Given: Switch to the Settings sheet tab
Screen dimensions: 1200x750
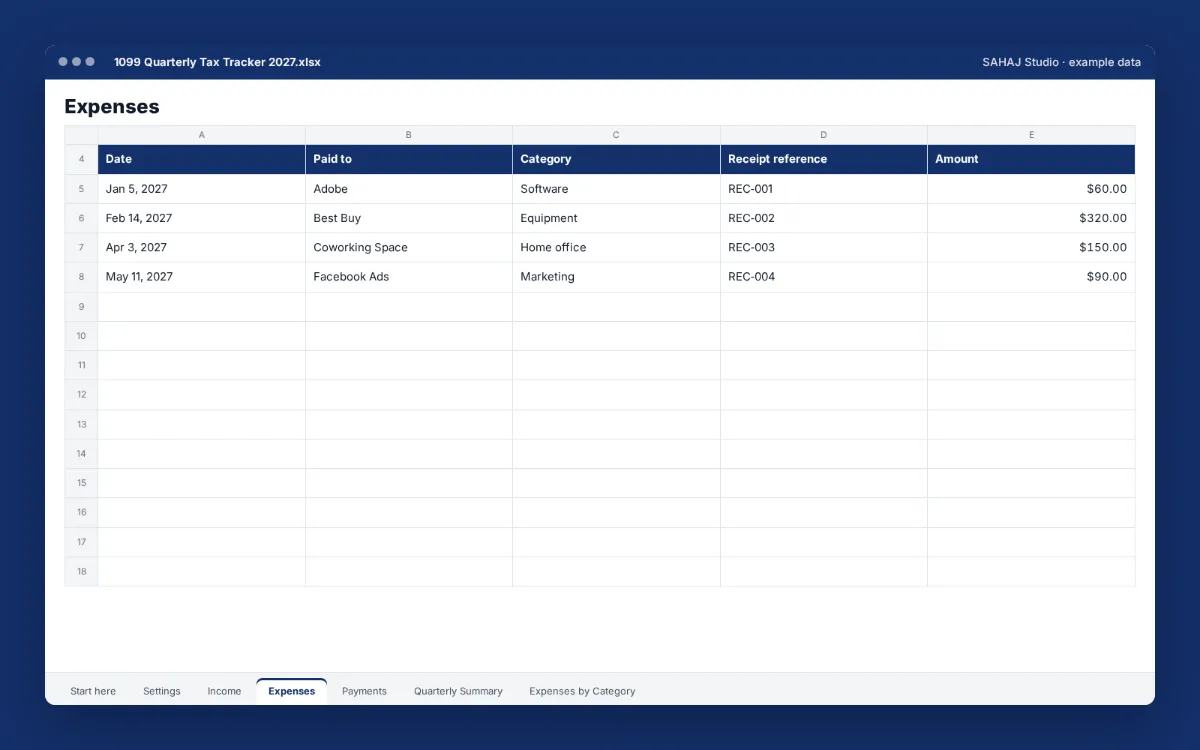Looking at the screenshot, I should (162, 691).
